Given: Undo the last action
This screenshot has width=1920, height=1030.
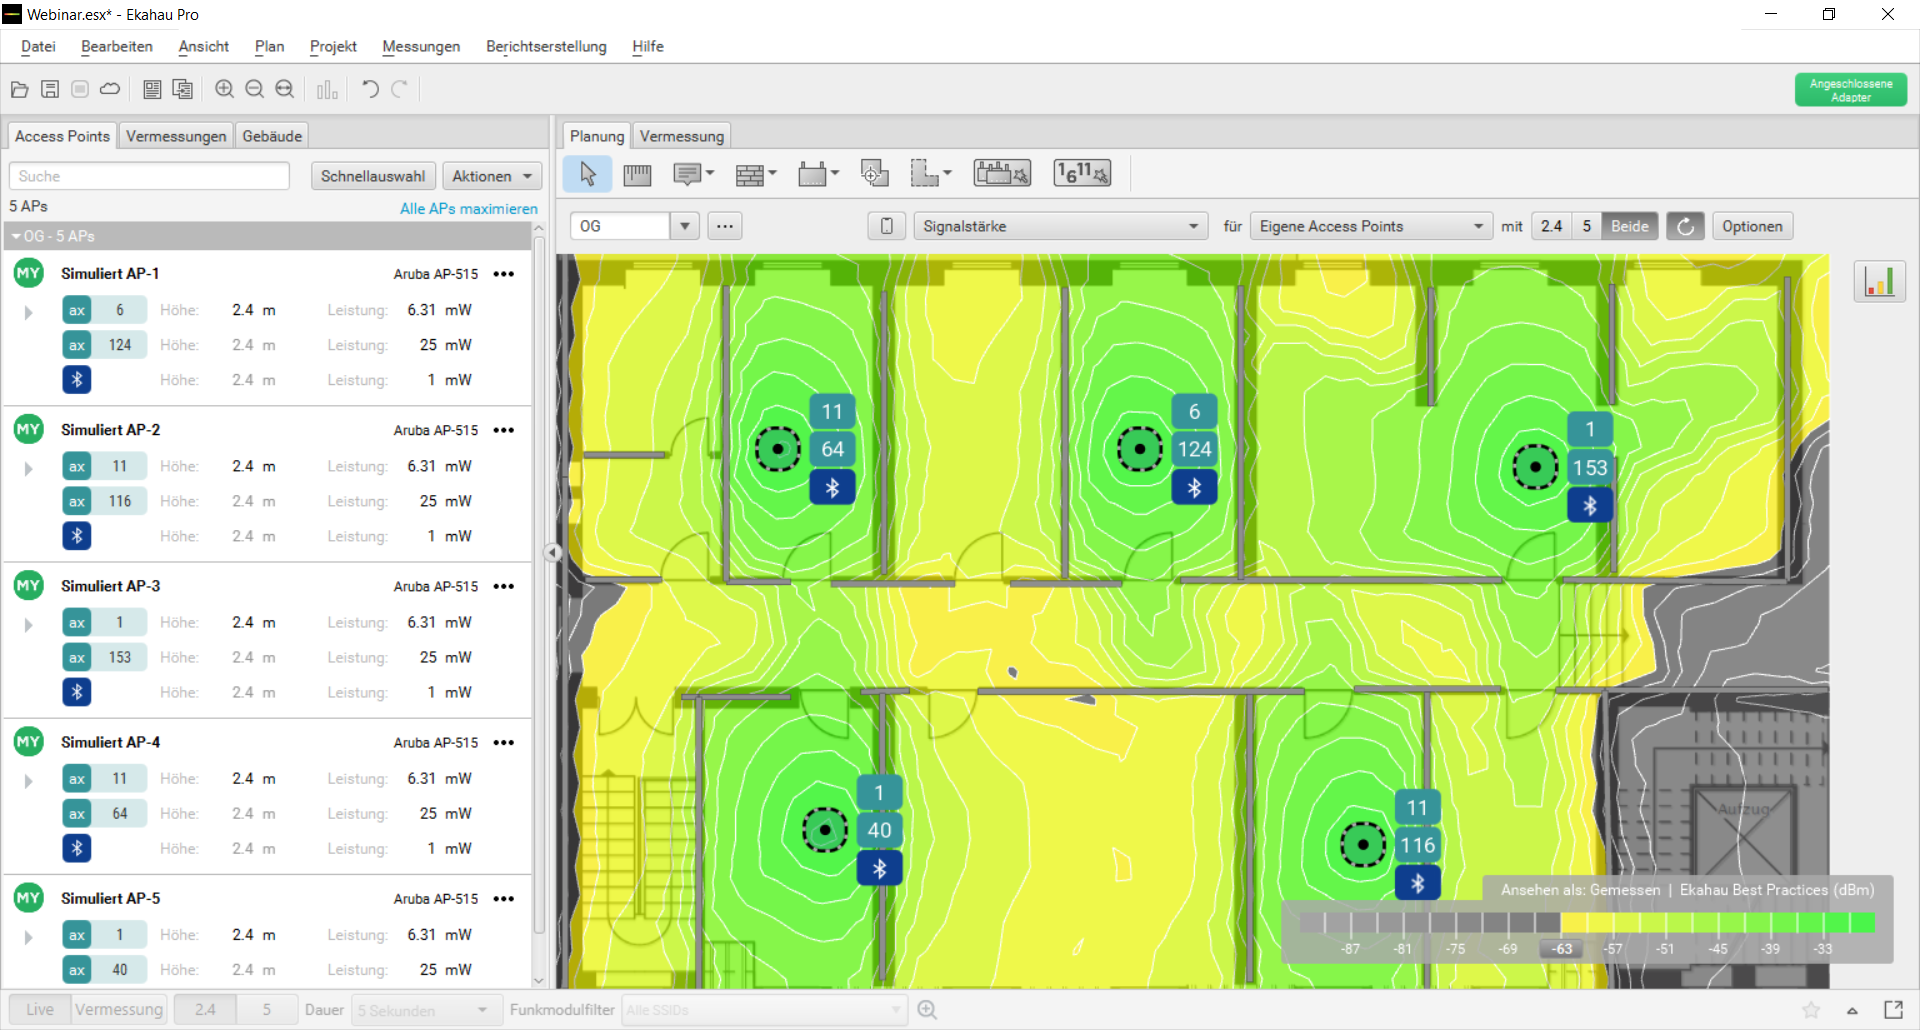Looking at the screenshot, I should 370,89.
